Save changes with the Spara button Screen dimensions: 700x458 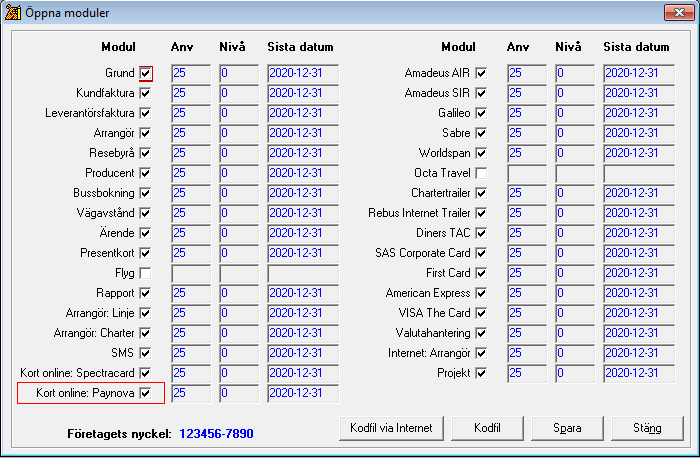[567, 428]
